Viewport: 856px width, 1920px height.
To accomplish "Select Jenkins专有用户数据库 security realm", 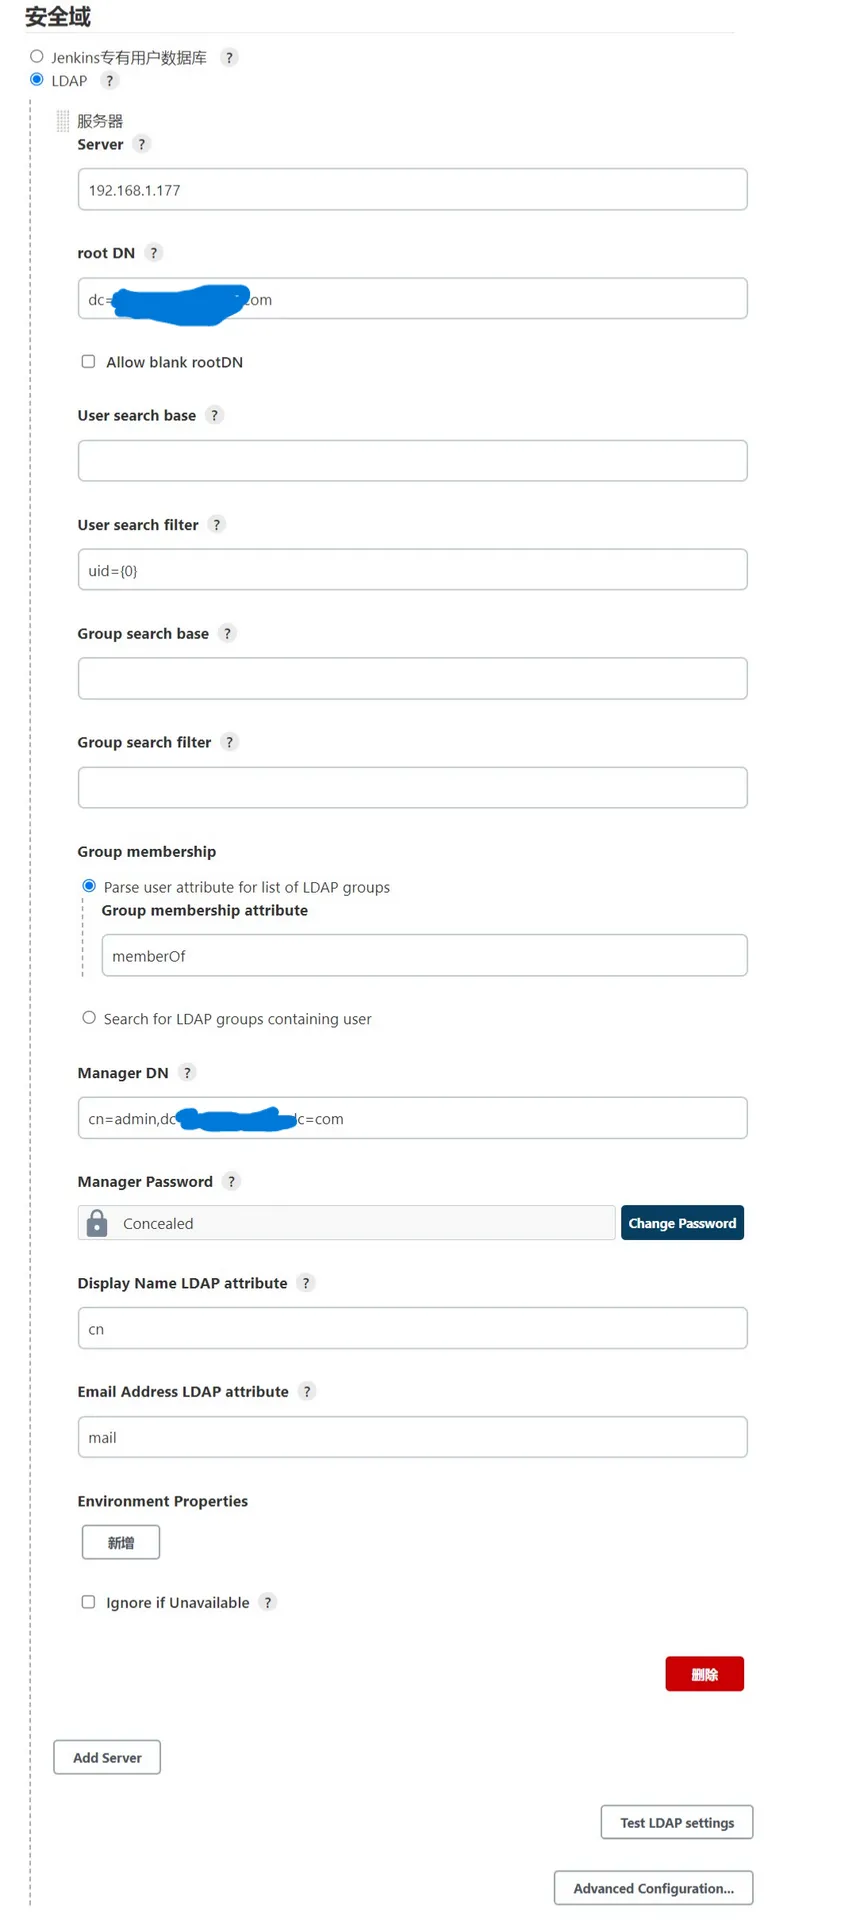I will 36,56.
